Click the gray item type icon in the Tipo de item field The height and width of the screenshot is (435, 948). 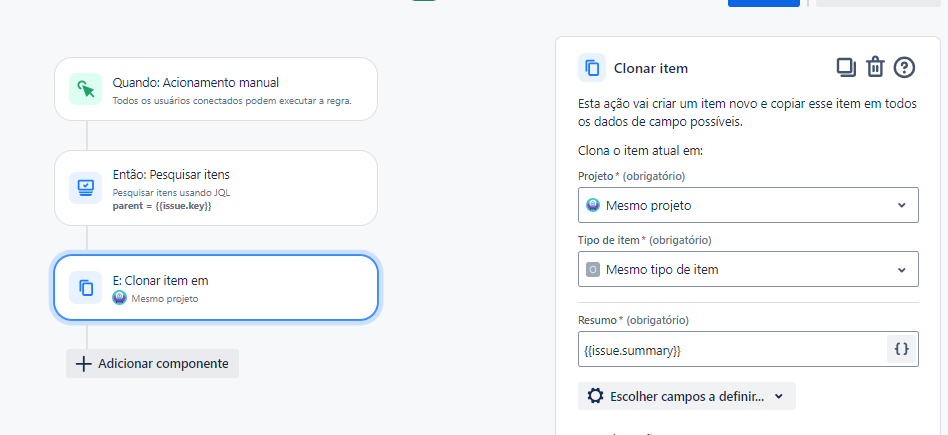(x=593, y=269)
